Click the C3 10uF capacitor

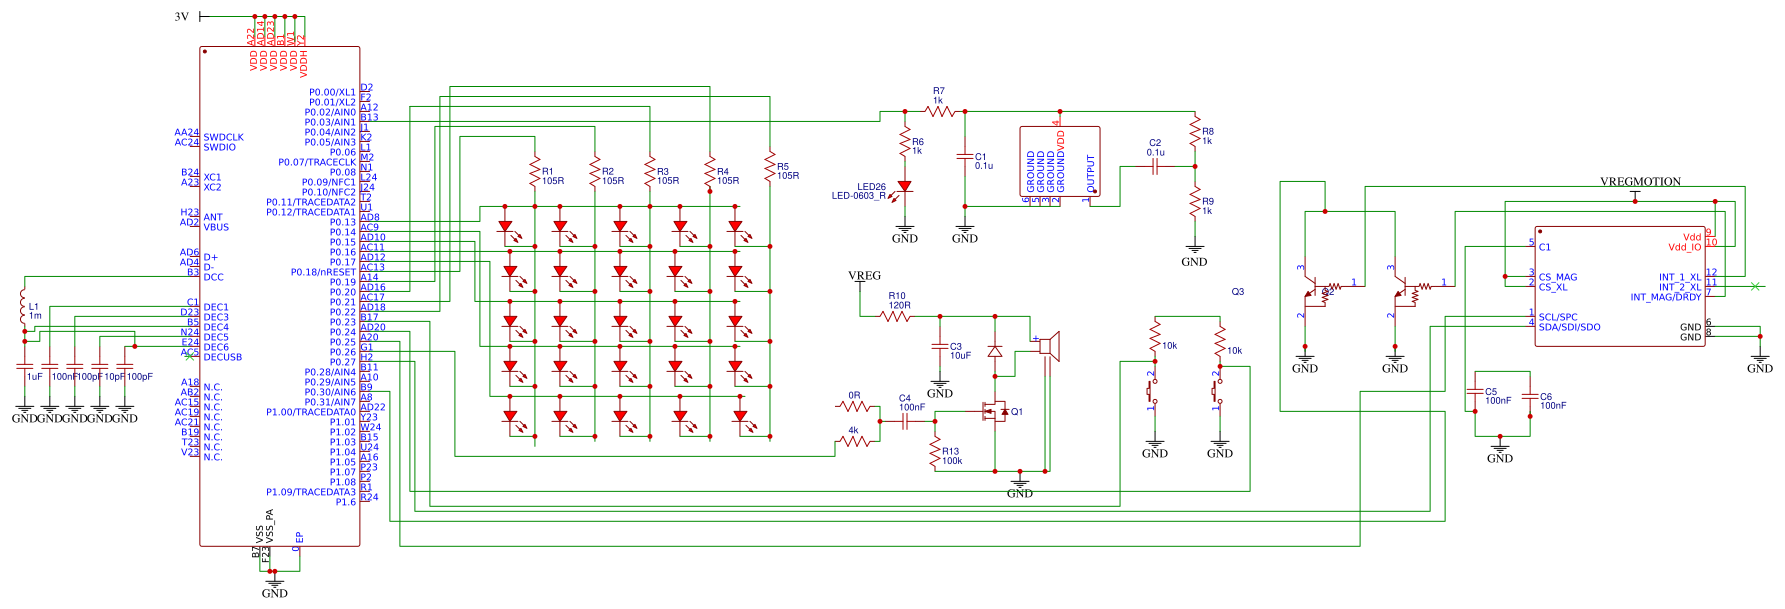click(940, 346)
